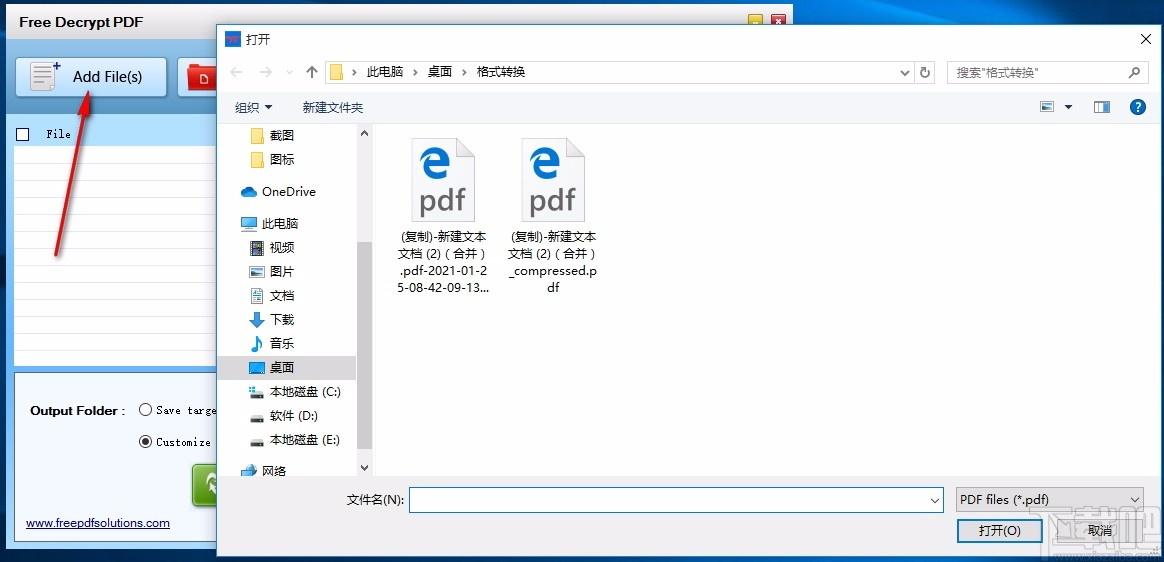
Task: Click 桌面 in the address path
Action: [x=439, y=72]
